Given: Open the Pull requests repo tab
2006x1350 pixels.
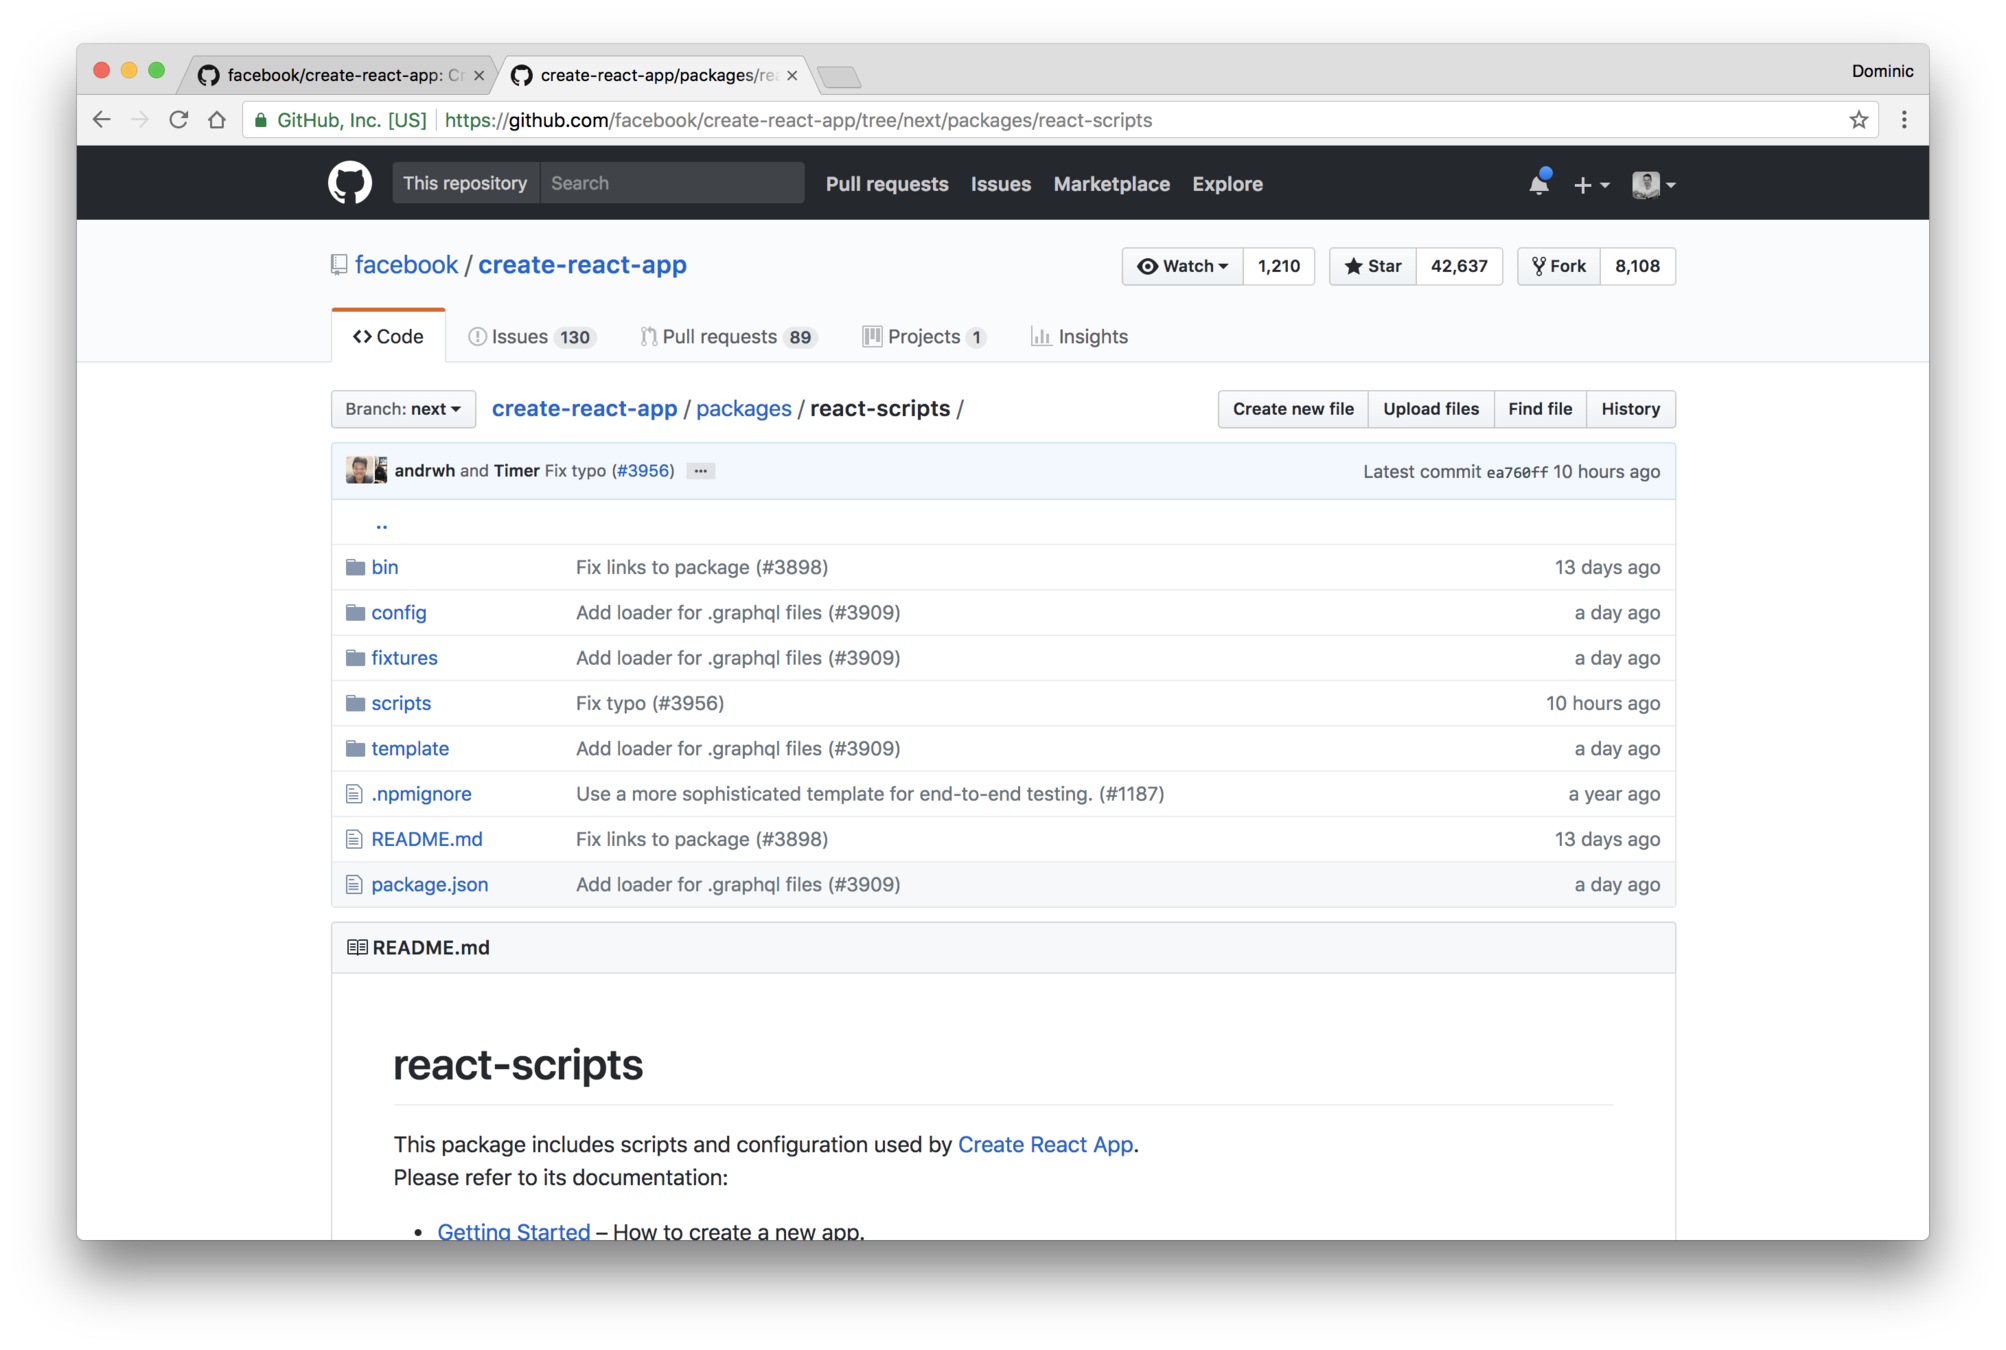Looking at the screenshot, I should (x=728, y=337).
